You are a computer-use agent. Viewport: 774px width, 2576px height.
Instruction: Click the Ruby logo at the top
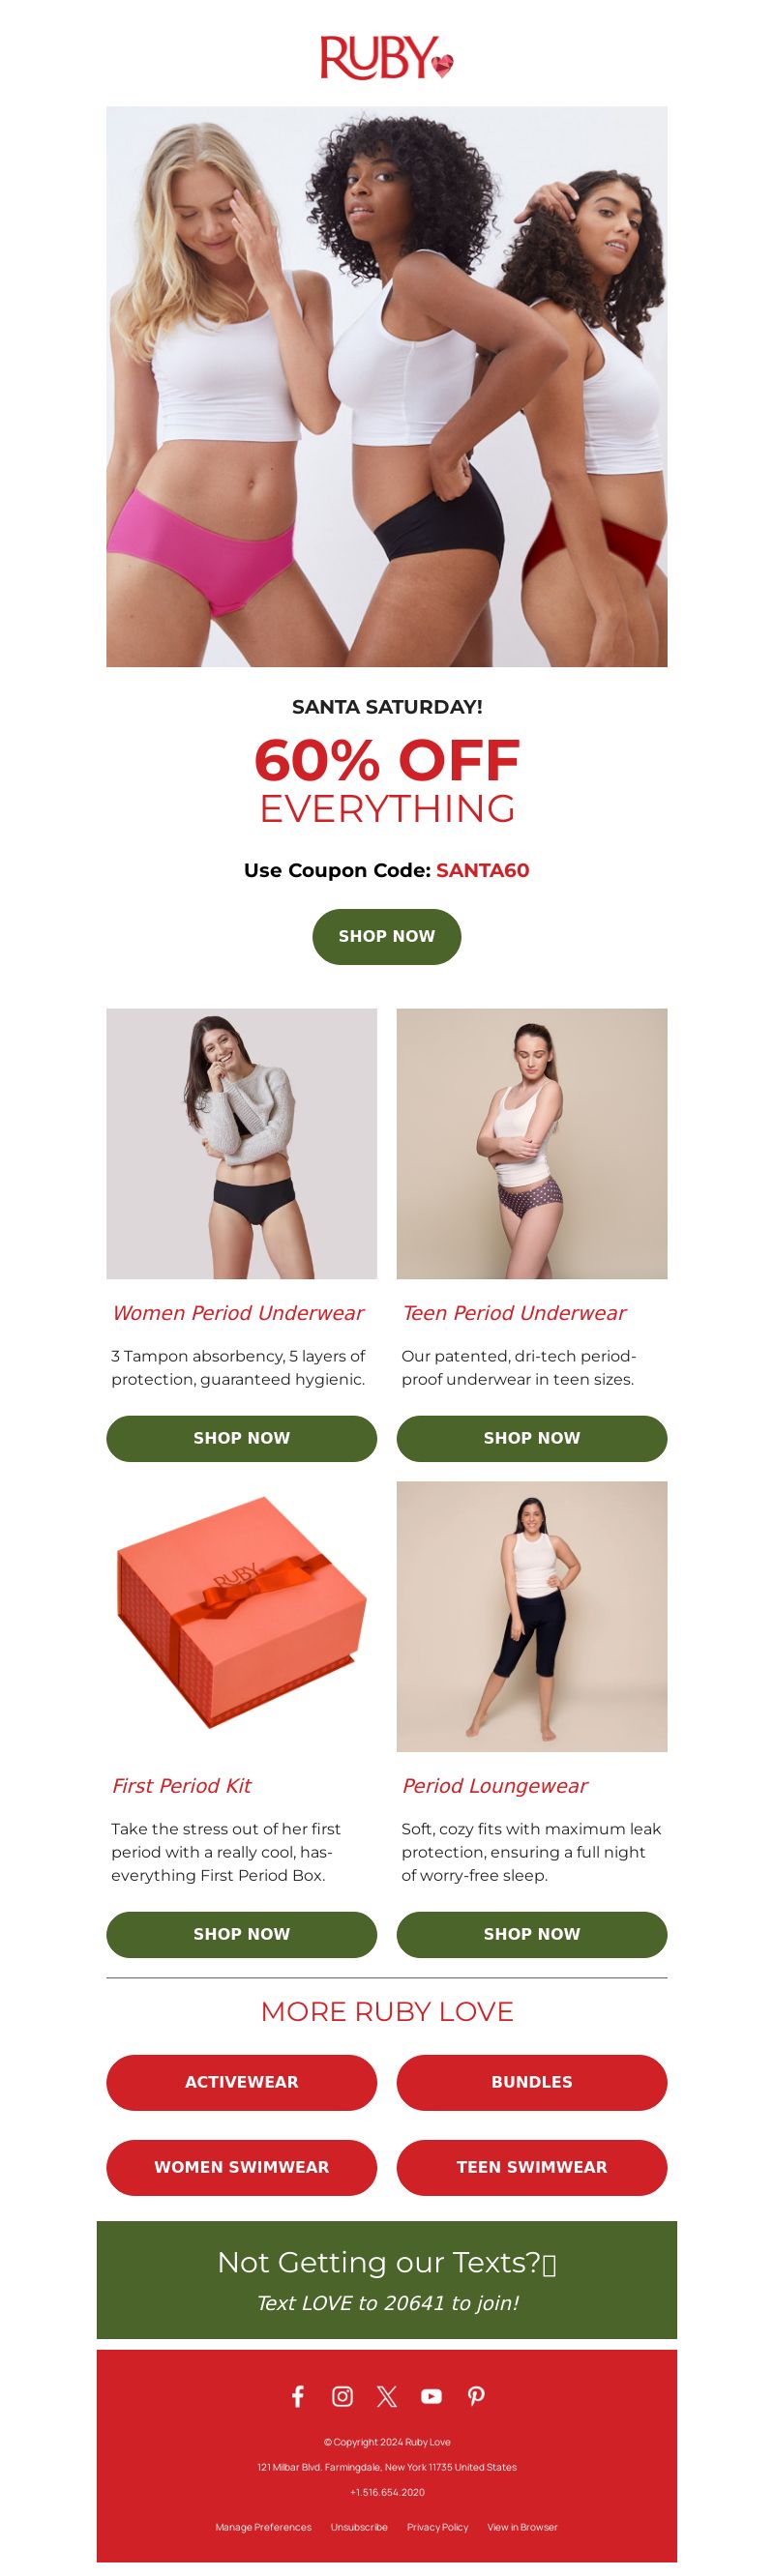(x=387, y=57)
